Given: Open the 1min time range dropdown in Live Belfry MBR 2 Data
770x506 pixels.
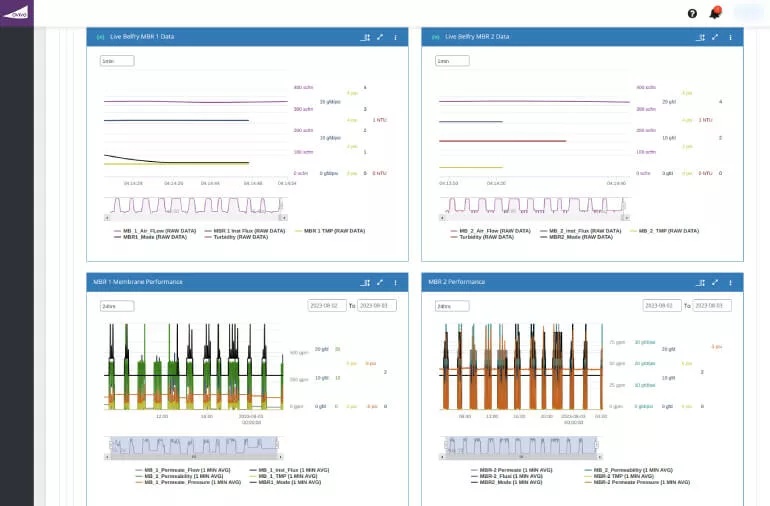Looking at the screenshot, I should pyautogui.click(x=452, y=61).
